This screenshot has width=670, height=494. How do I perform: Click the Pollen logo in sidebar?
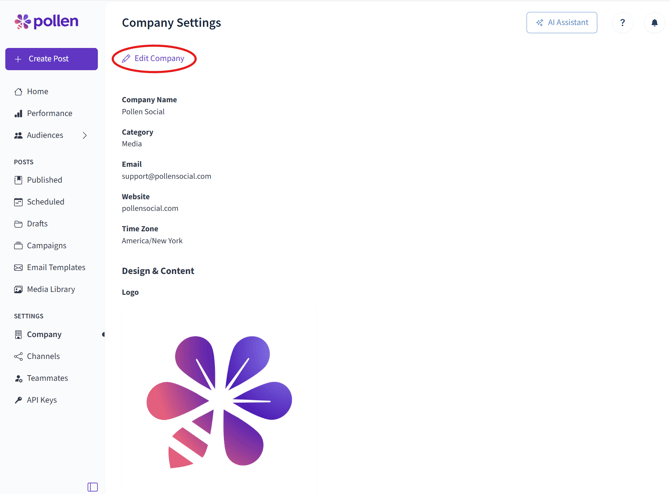pos(46,21)
